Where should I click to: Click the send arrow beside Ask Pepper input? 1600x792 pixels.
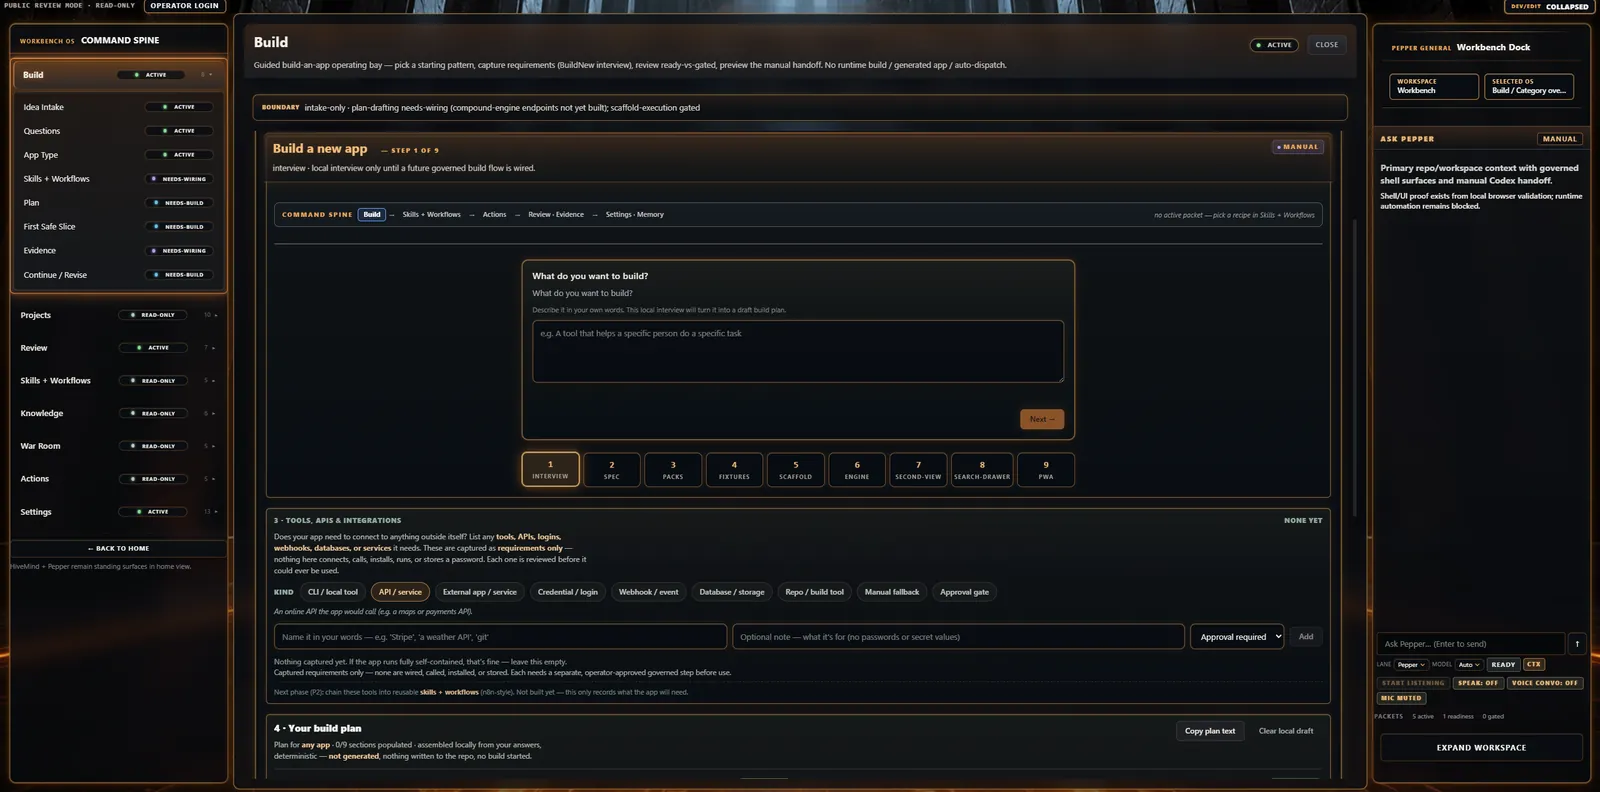click(1577, 644)
